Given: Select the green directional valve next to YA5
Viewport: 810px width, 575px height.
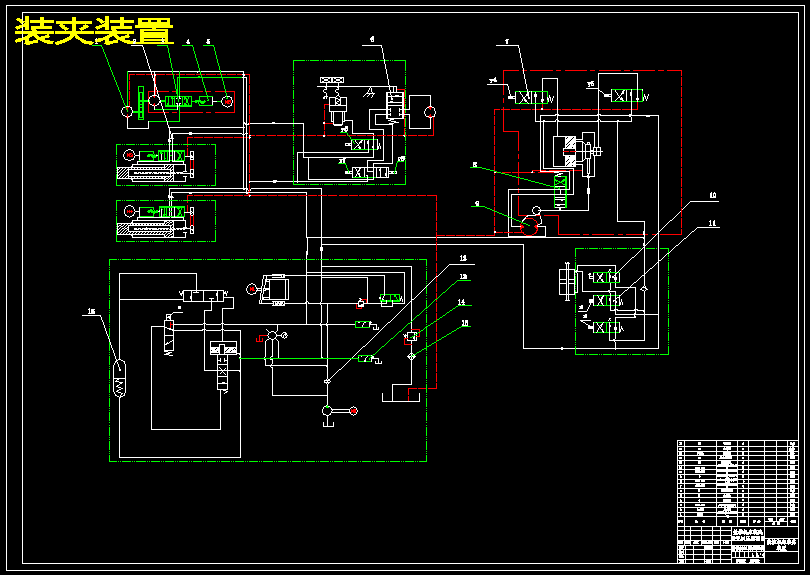Looking at the screenshot, I should [x=627, y=96].
